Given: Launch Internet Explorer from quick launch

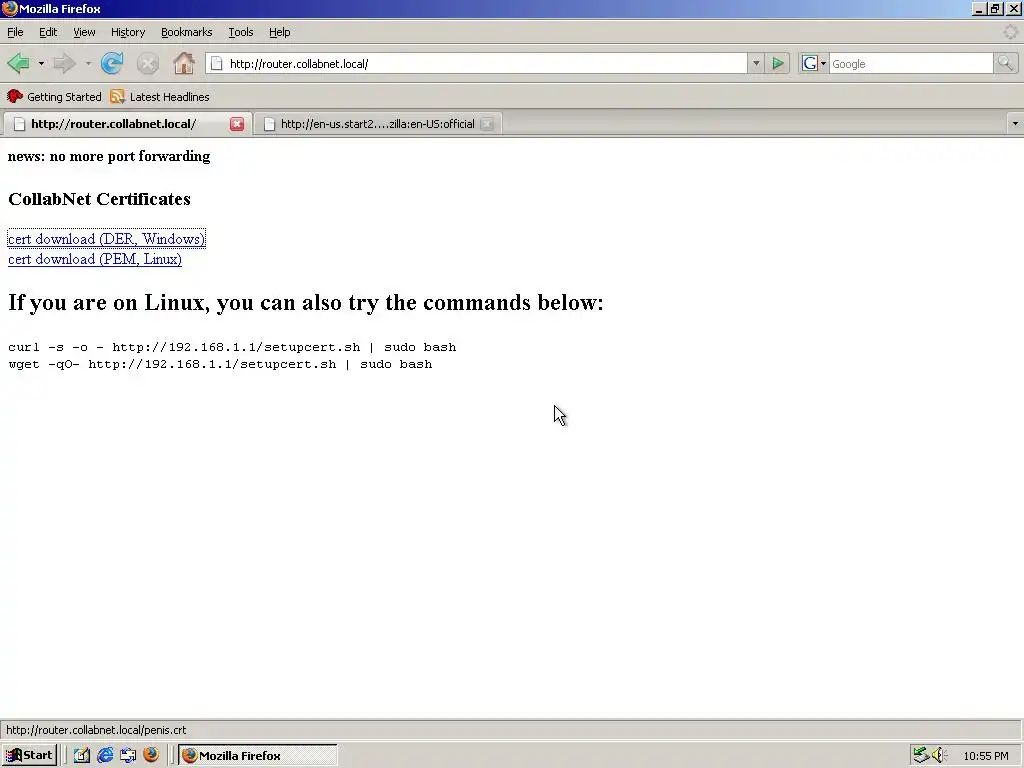Looking at the screenshot, I should tap(104, 756).
